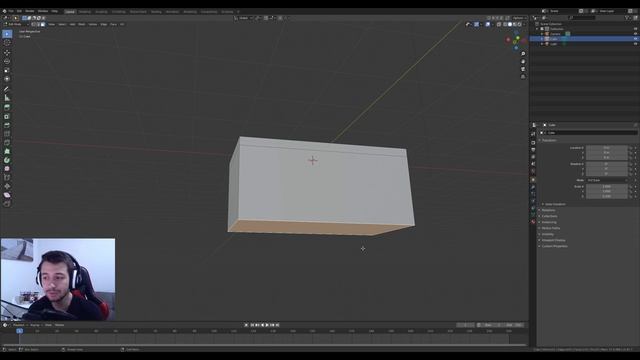Image resolution: width=640 pixels, height=360 pixels.
Task: Select the Rotate tool in toolbar
Action: [7, 62]
